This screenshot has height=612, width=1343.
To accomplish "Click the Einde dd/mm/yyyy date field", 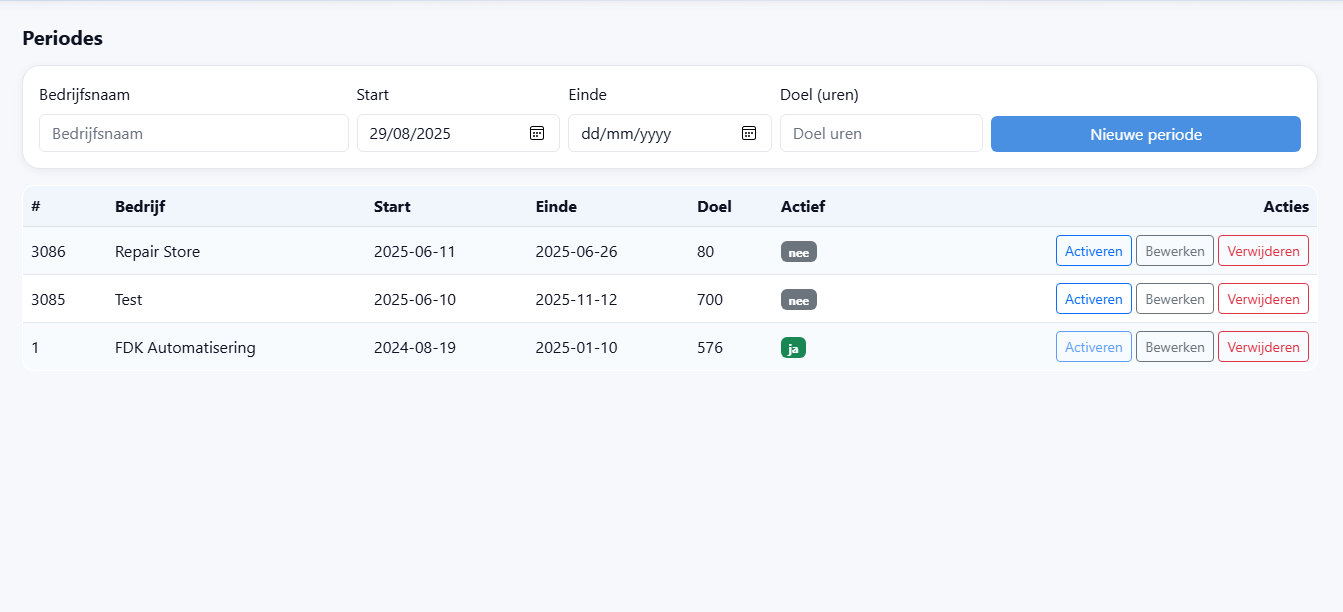I will (650, 133).
